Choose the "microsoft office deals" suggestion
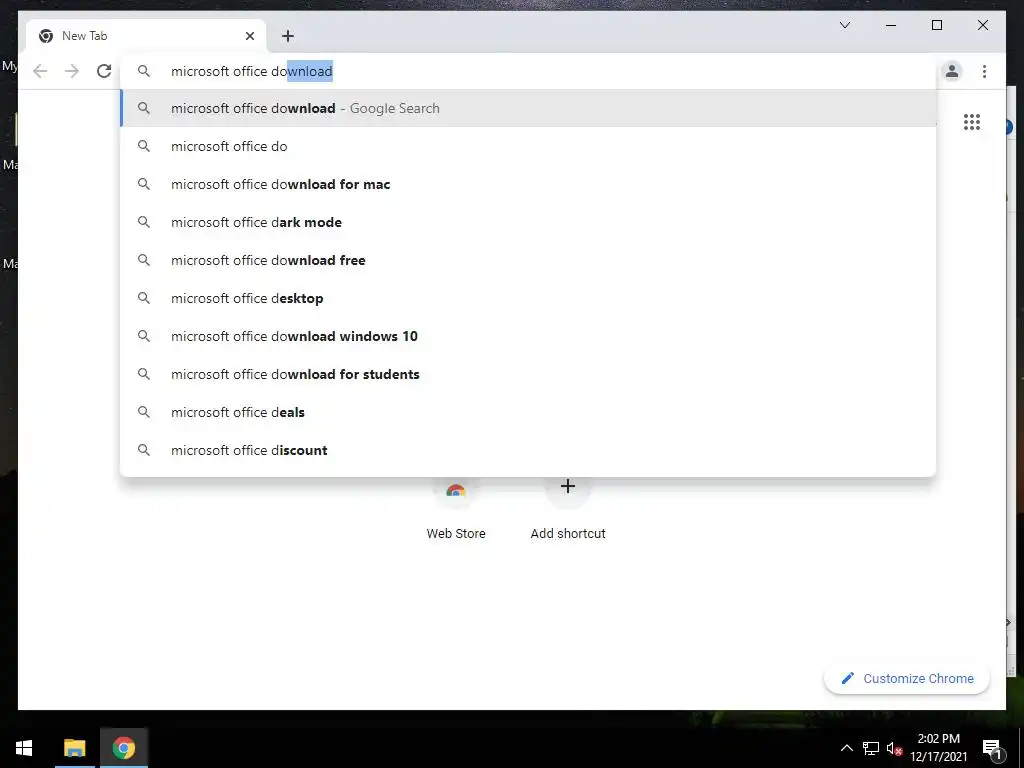 528,412
